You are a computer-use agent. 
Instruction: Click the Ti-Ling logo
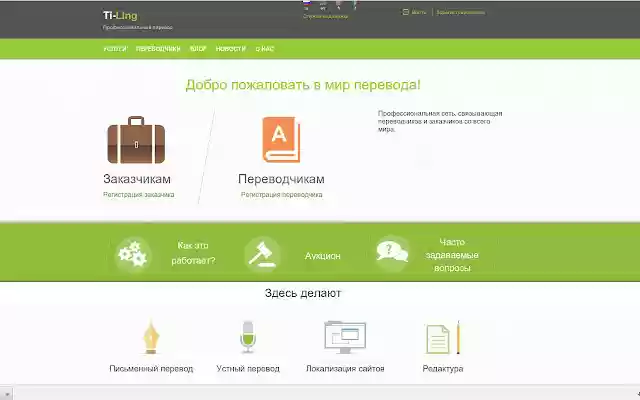[120, 16]
